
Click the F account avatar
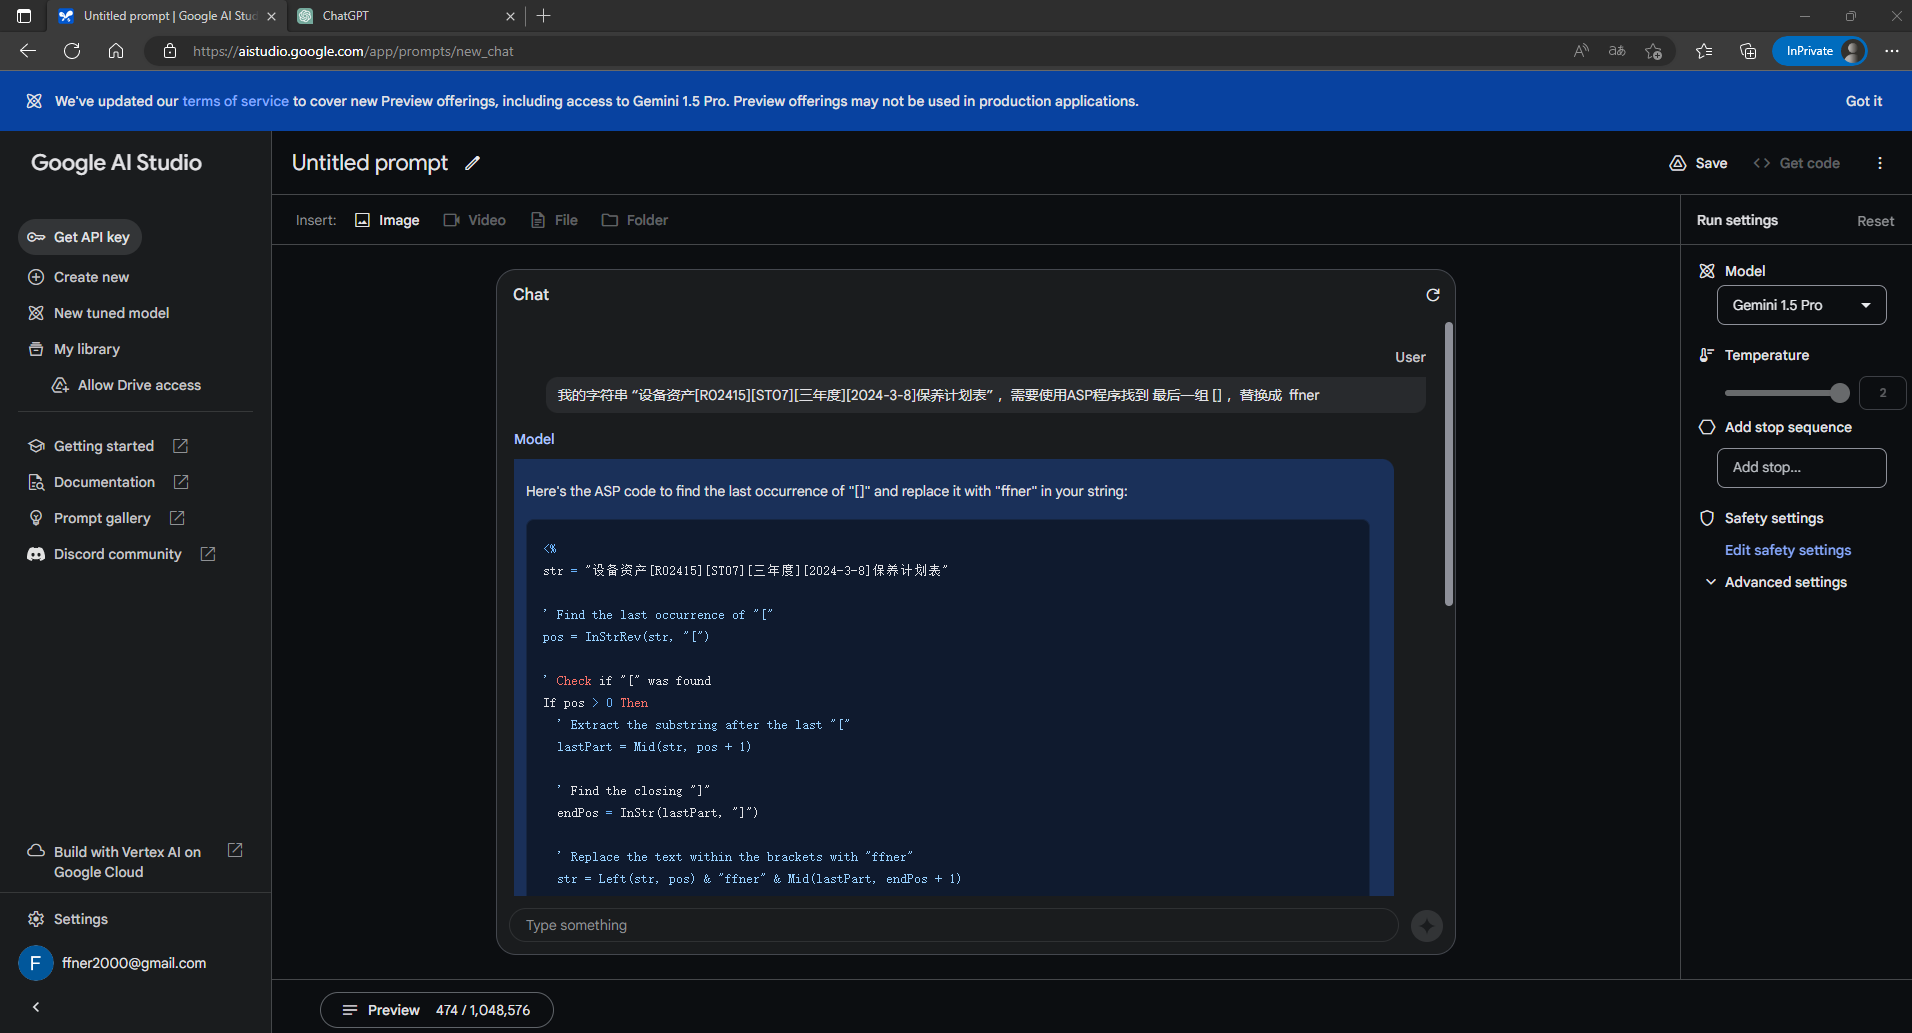click(36, 963)
